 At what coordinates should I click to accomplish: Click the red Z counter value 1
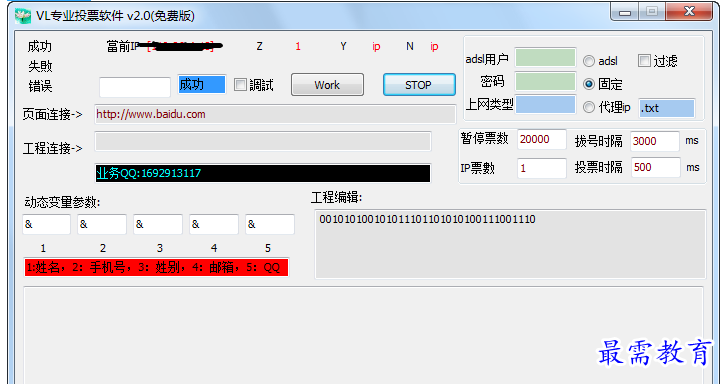point(298,46)
